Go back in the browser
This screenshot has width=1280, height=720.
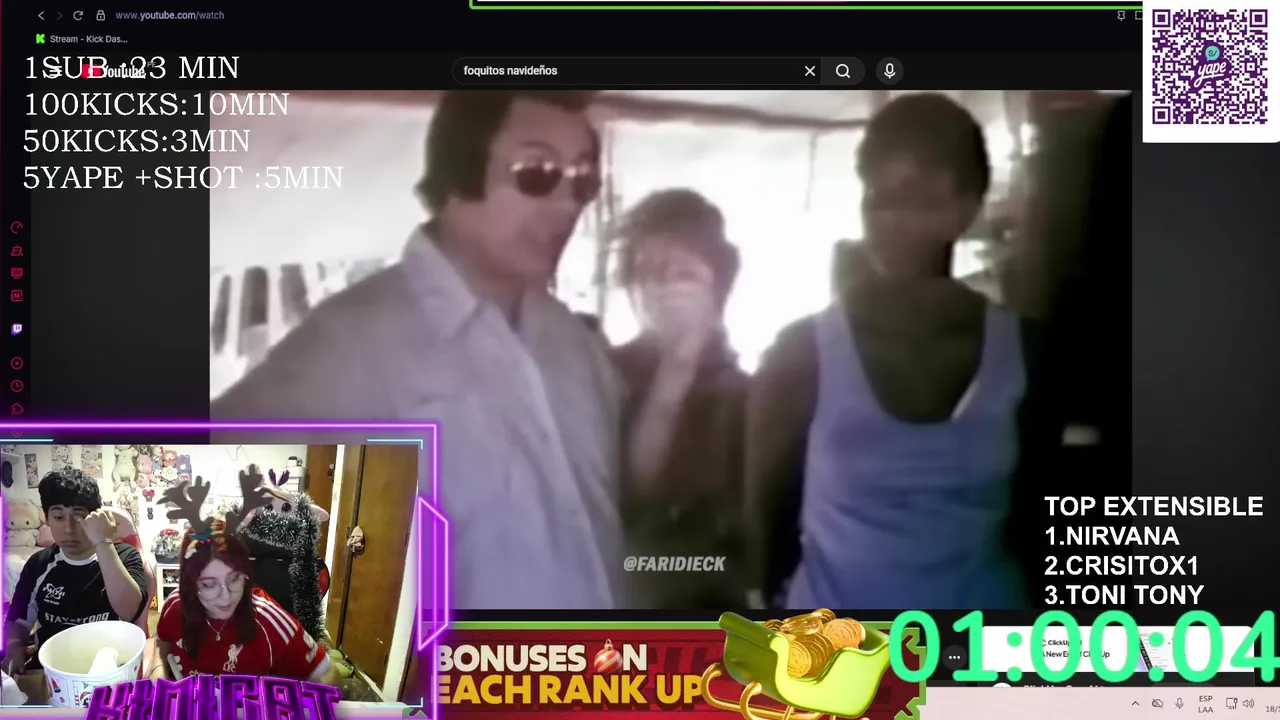click(x=41, y=15)
